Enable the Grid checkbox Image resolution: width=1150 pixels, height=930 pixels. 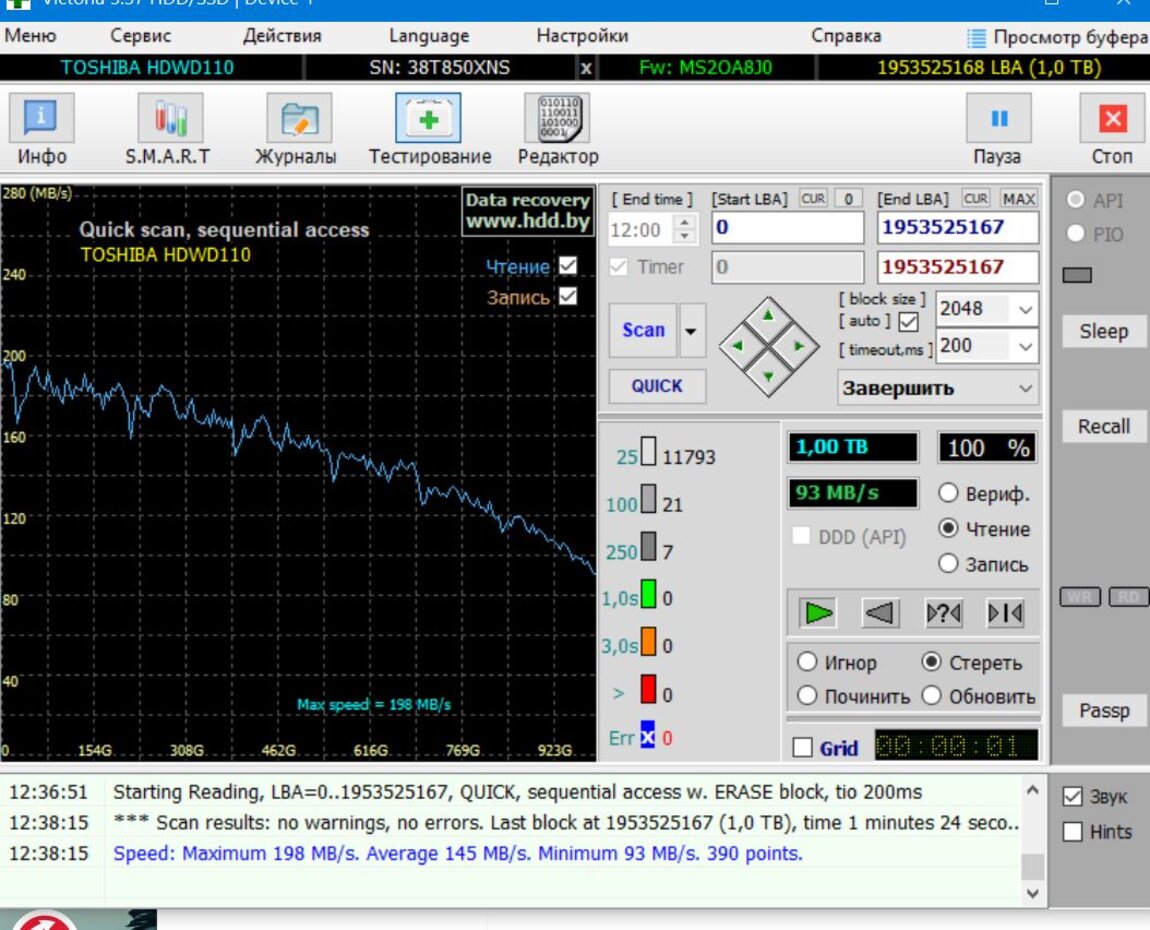[802, 748]
